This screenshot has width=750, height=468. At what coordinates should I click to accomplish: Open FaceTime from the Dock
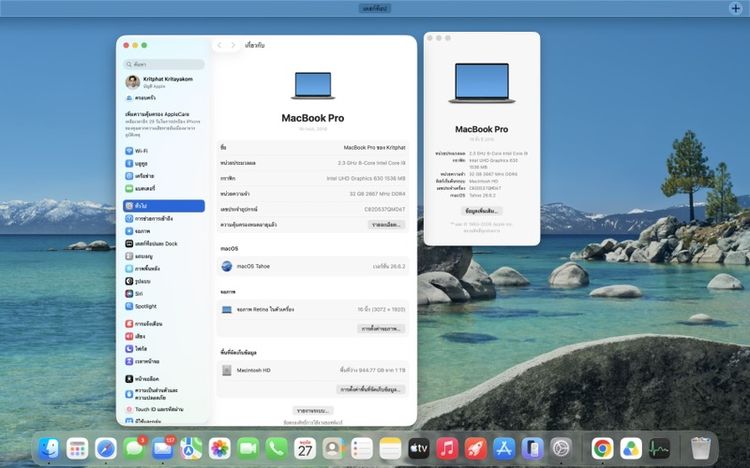(248, 448)
